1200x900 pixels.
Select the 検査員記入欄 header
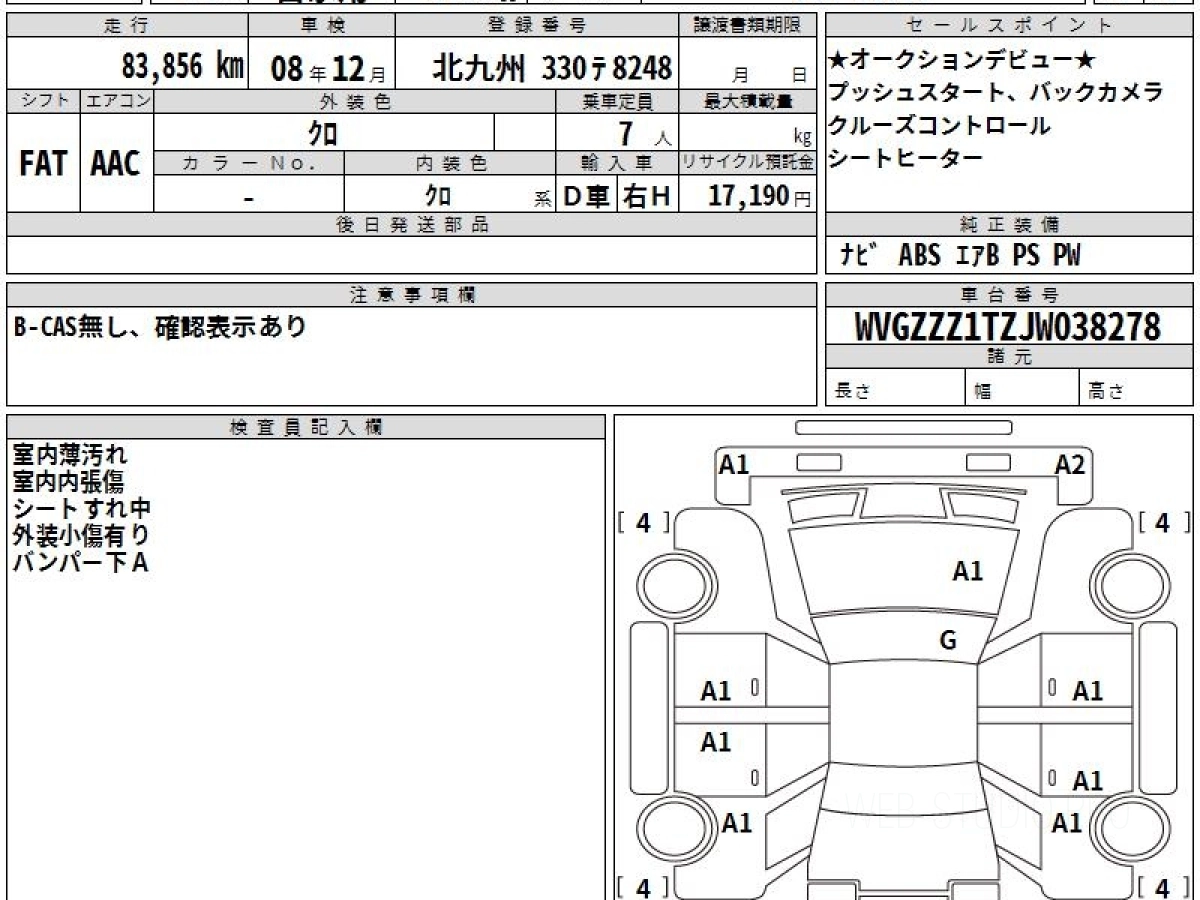point(306,426)
